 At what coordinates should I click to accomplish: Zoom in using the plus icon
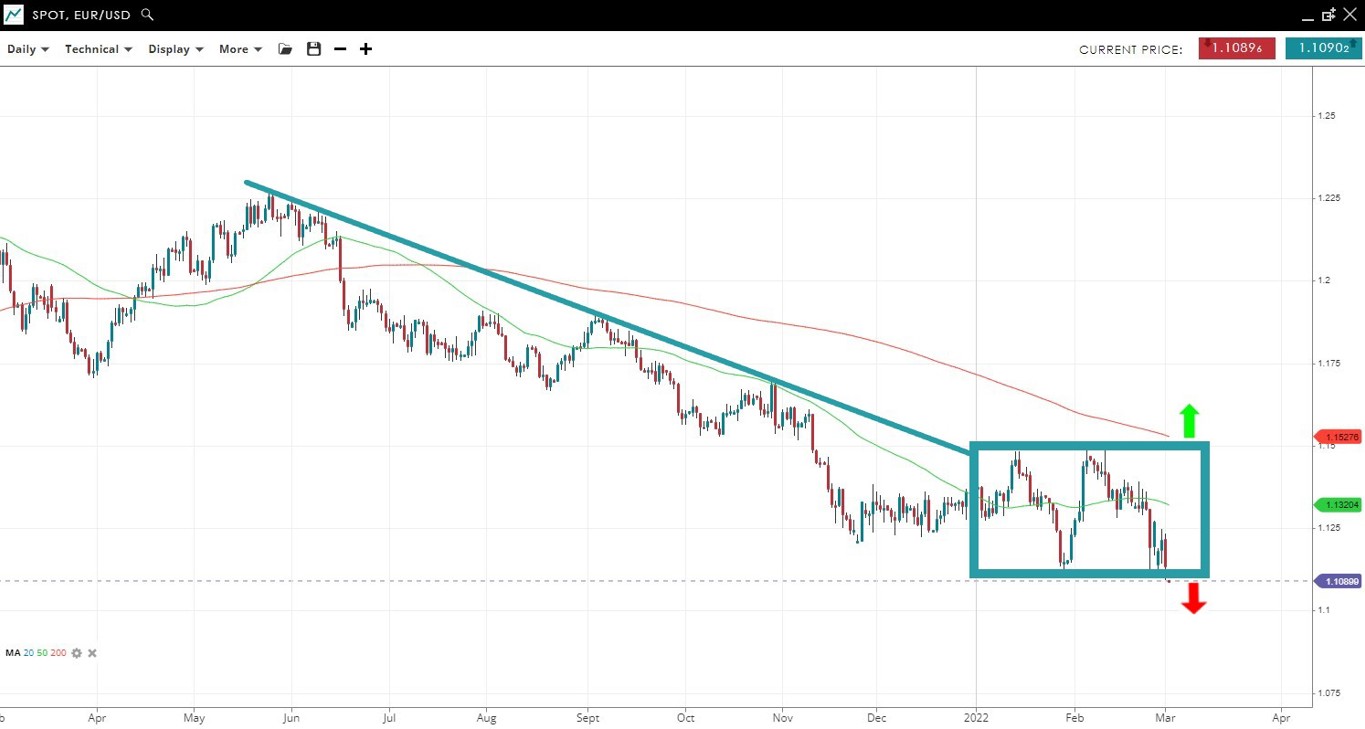pos(366,49)
